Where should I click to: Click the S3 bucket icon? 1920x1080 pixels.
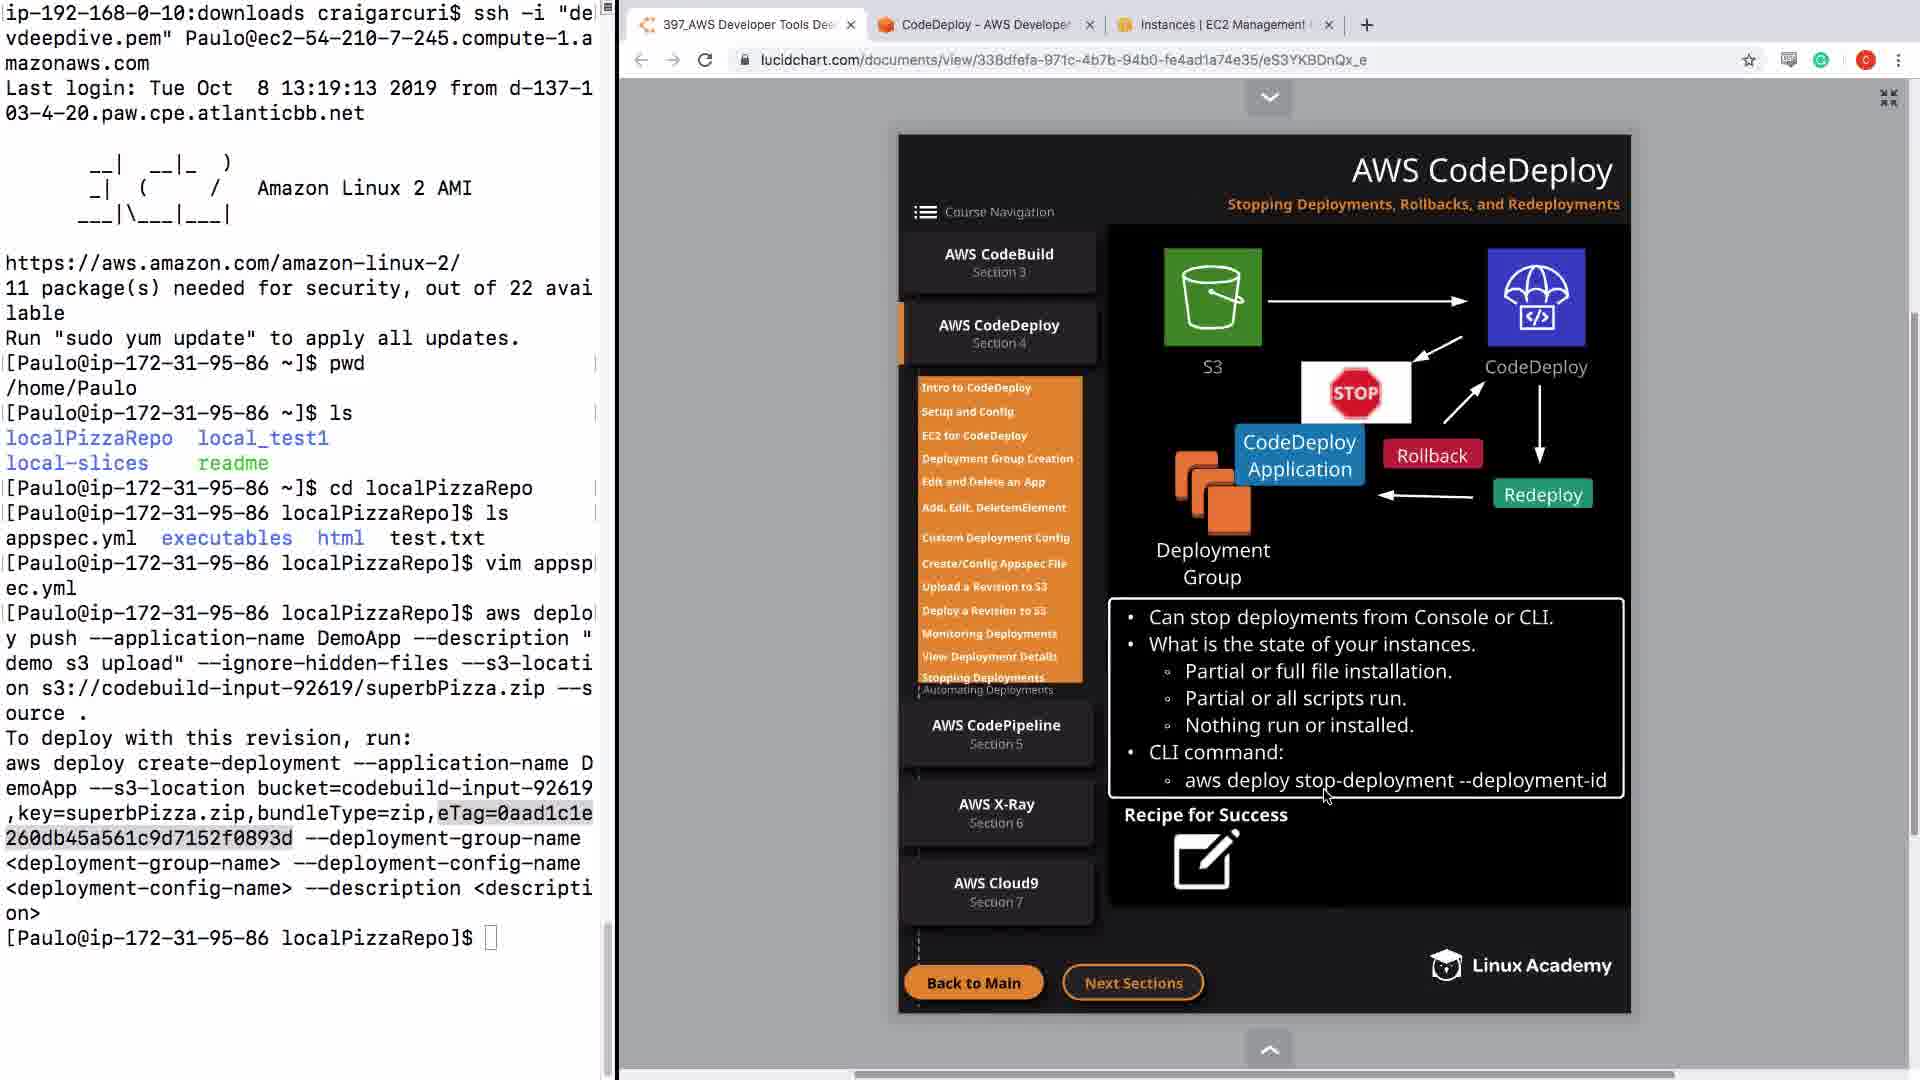click(x=1212, y=297)
